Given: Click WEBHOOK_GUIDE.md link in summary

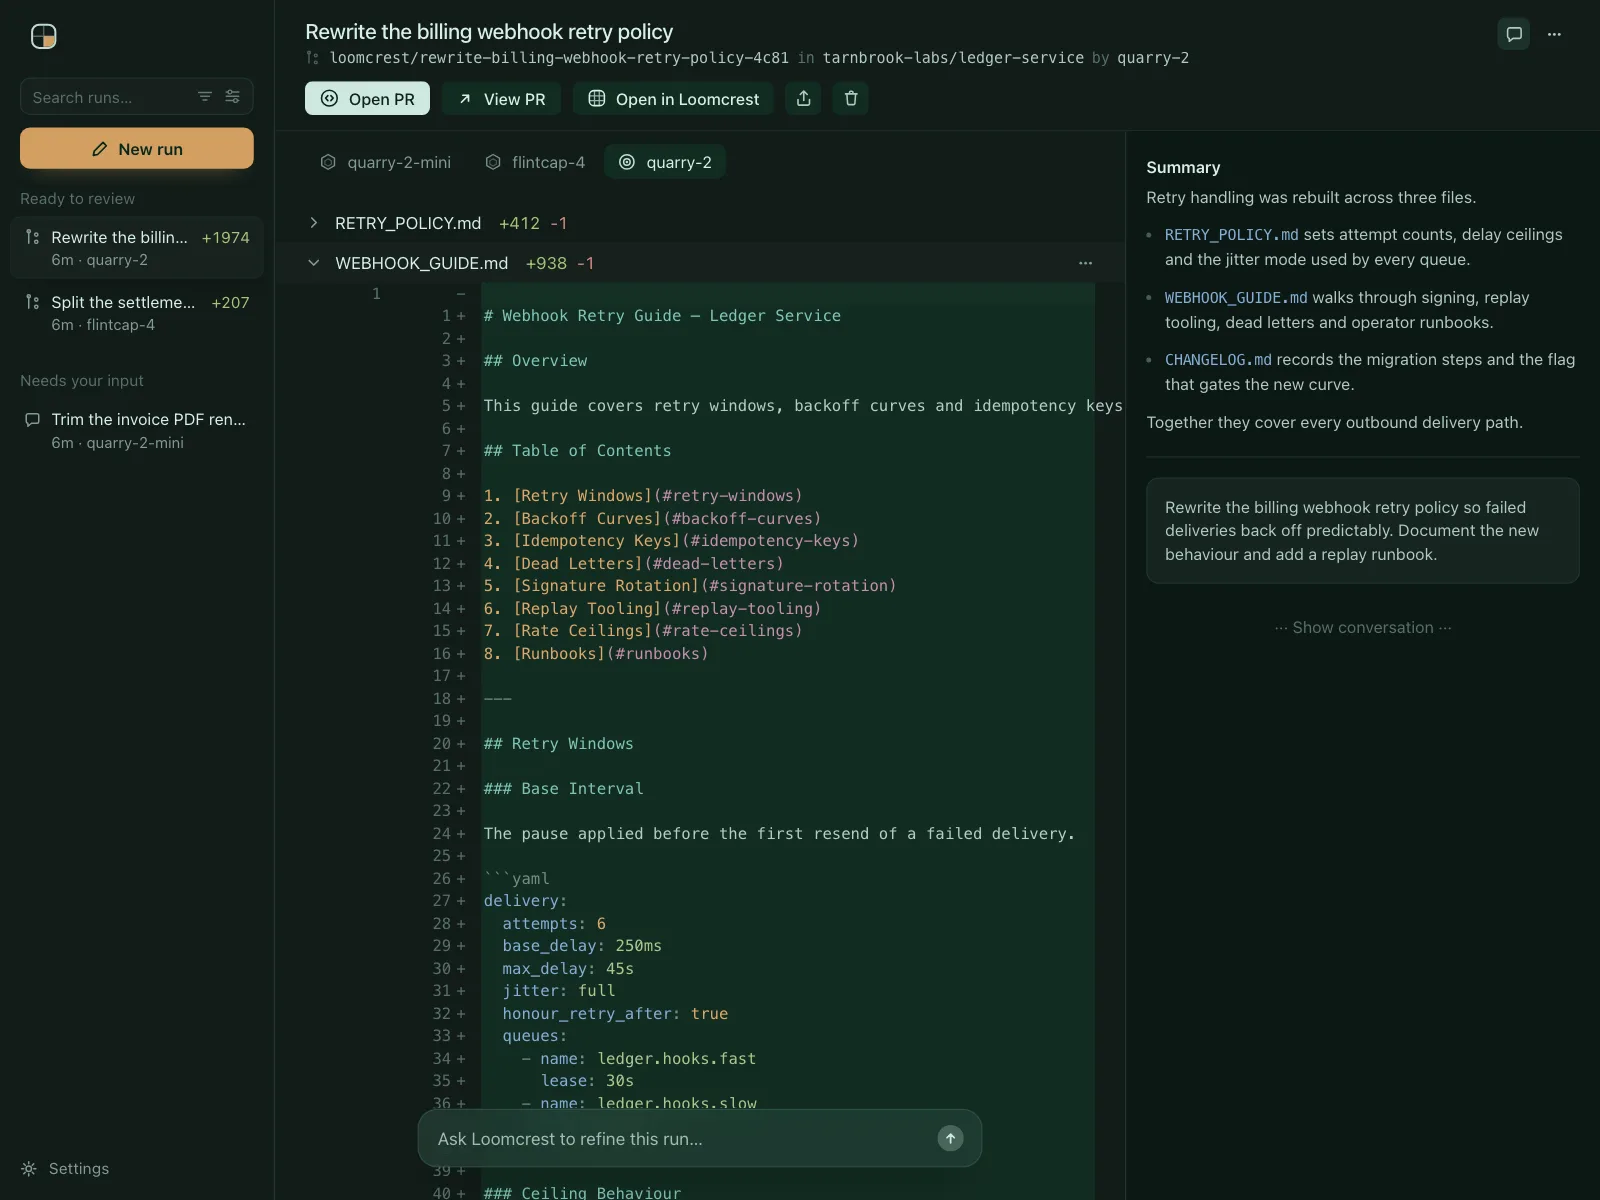Looking at the screenshot, I should 1236,297.
